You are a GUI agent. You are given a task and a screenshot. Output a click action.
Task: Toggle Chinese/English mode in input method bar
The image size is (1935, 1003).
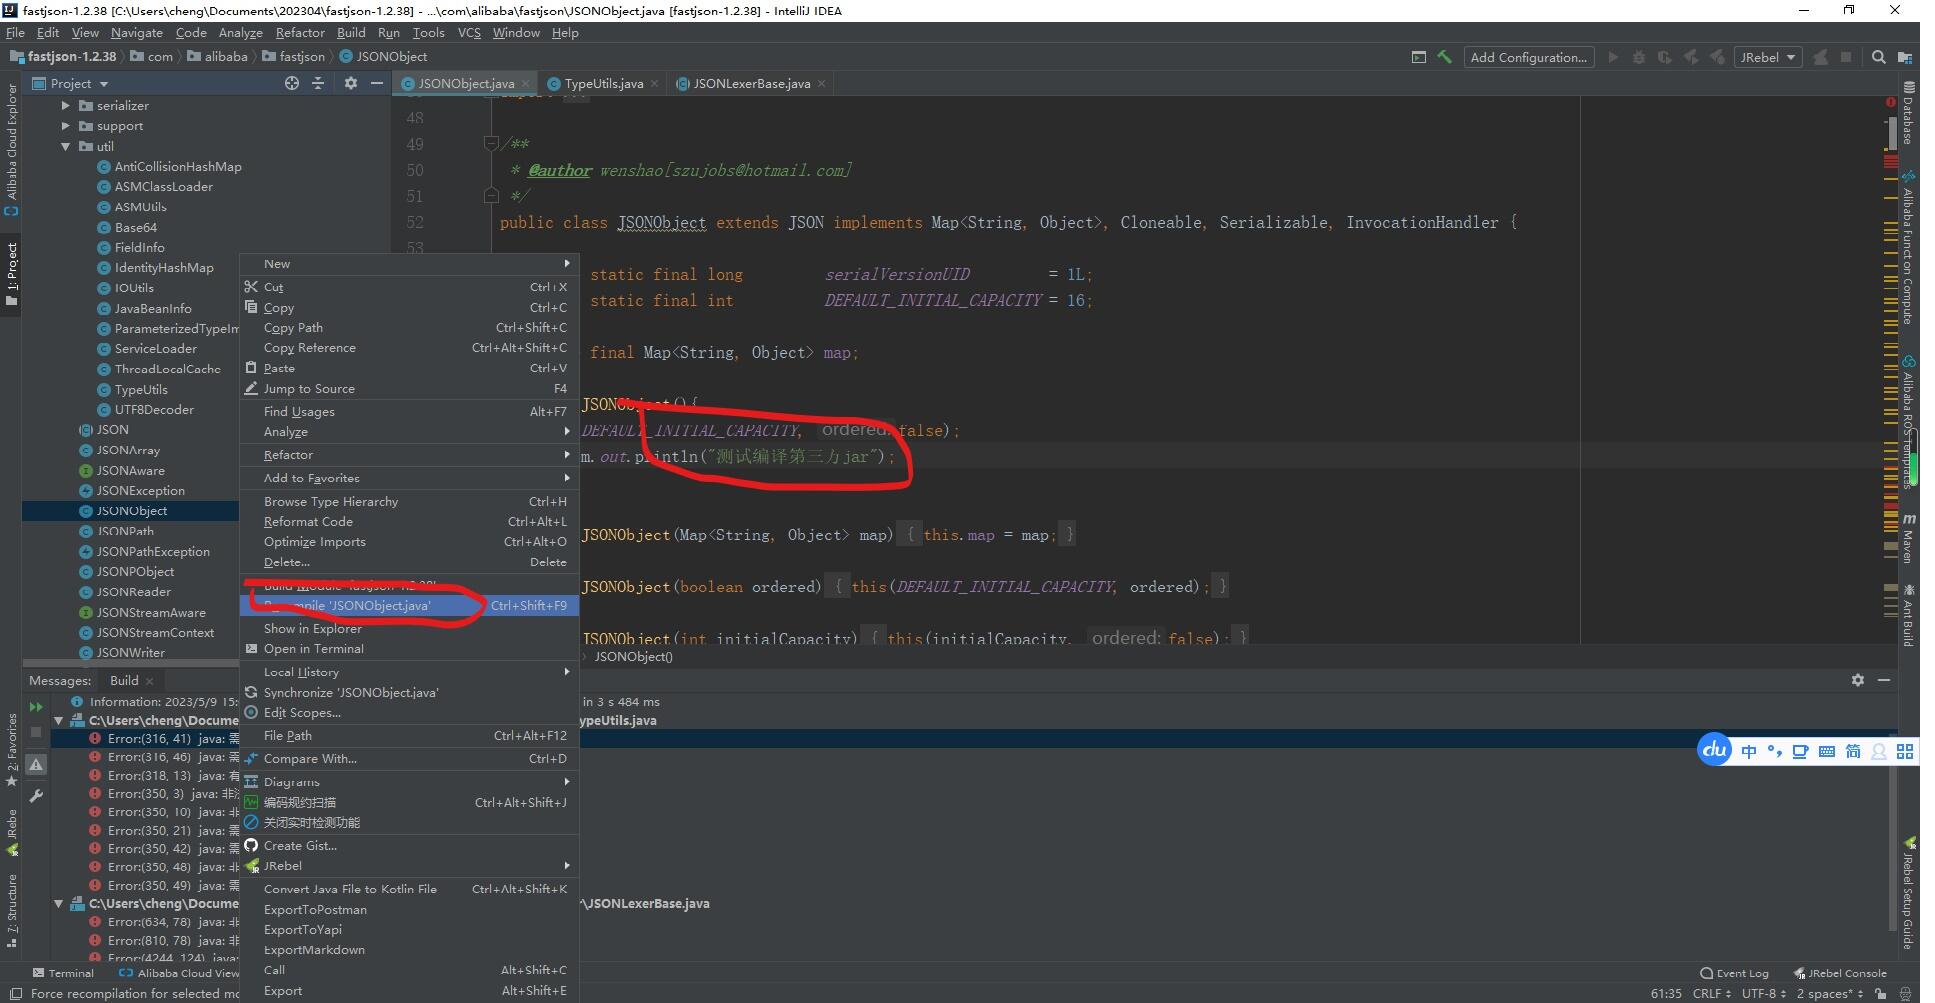(1748, 752)
